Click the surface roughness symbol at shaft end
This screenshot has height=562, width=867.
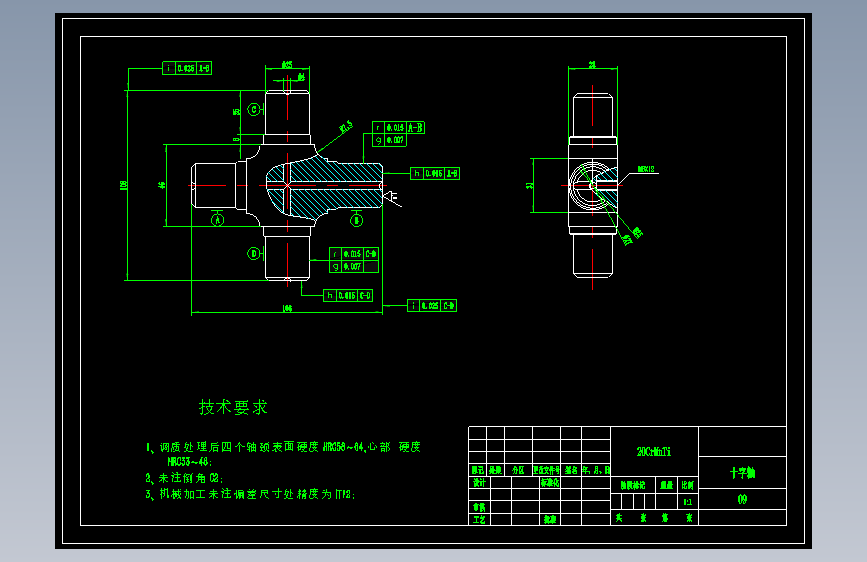[x=391, y=198]
